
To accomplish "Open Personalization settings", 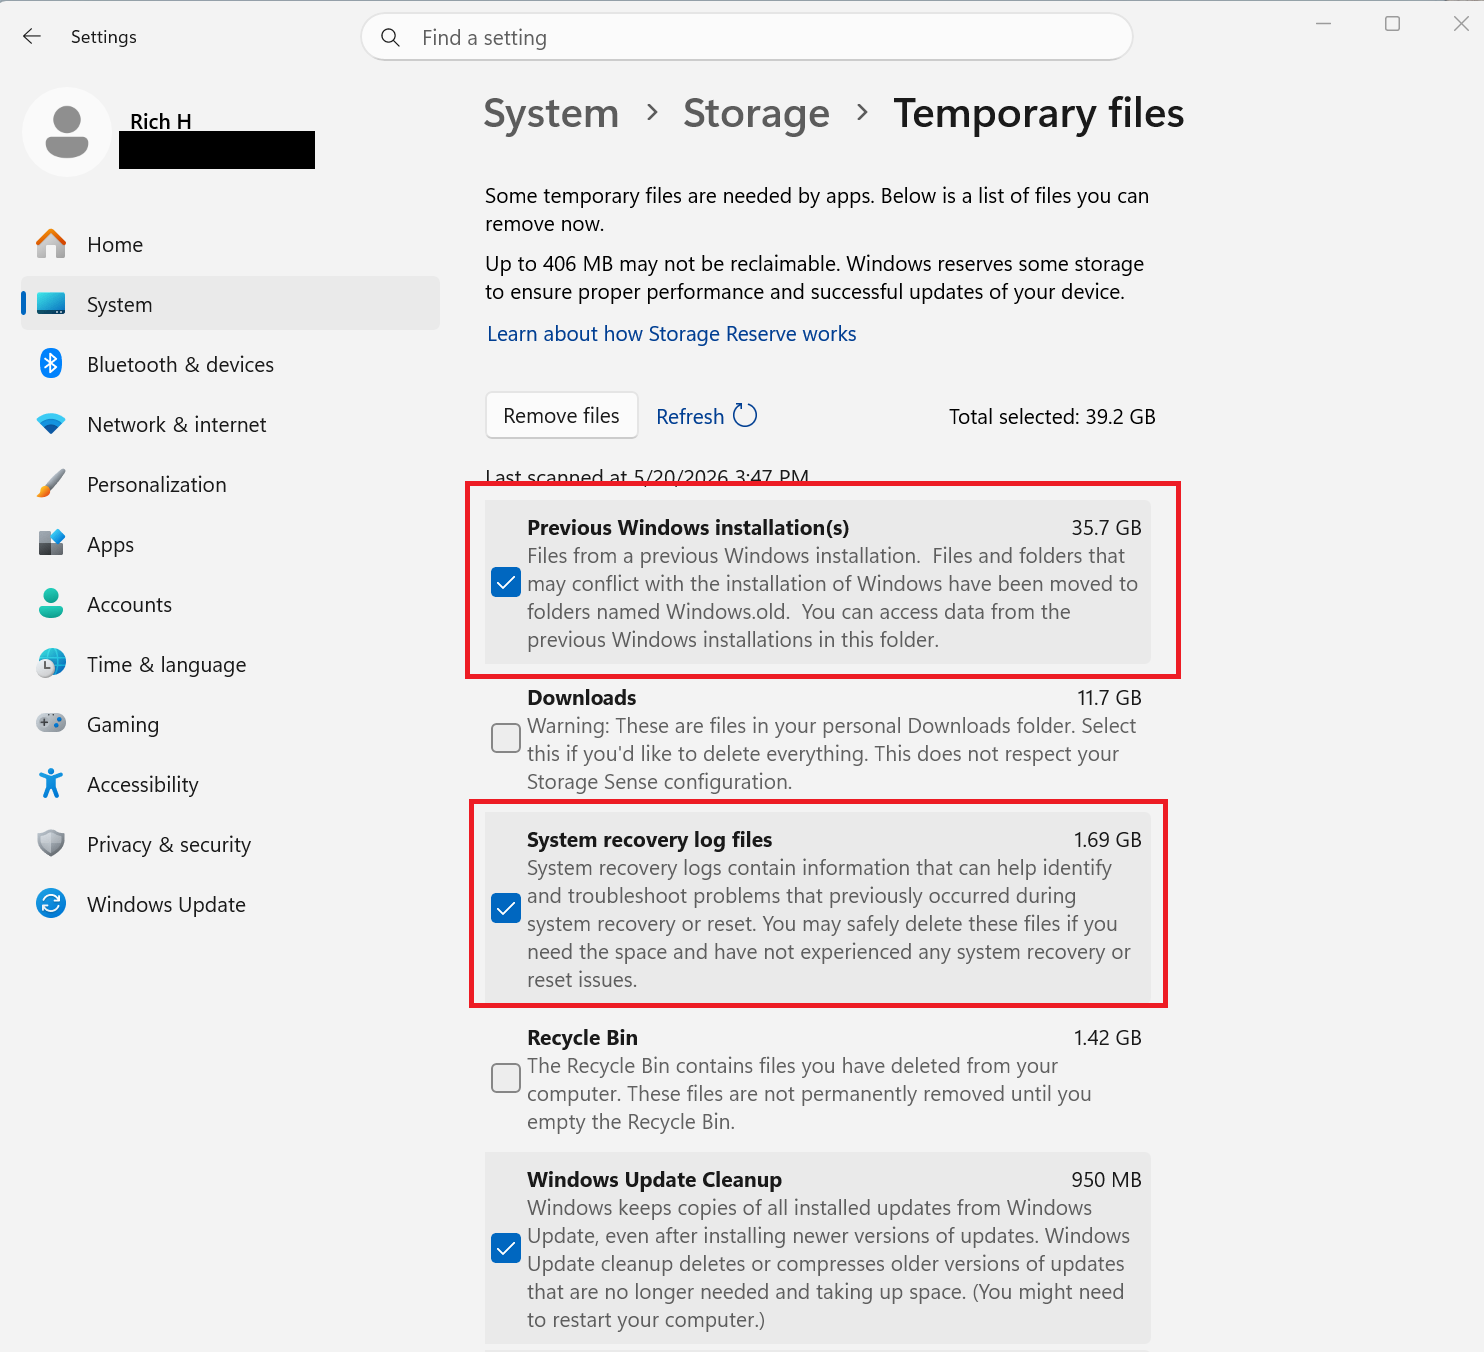I will pyautogui.click(x=230, y=484).
